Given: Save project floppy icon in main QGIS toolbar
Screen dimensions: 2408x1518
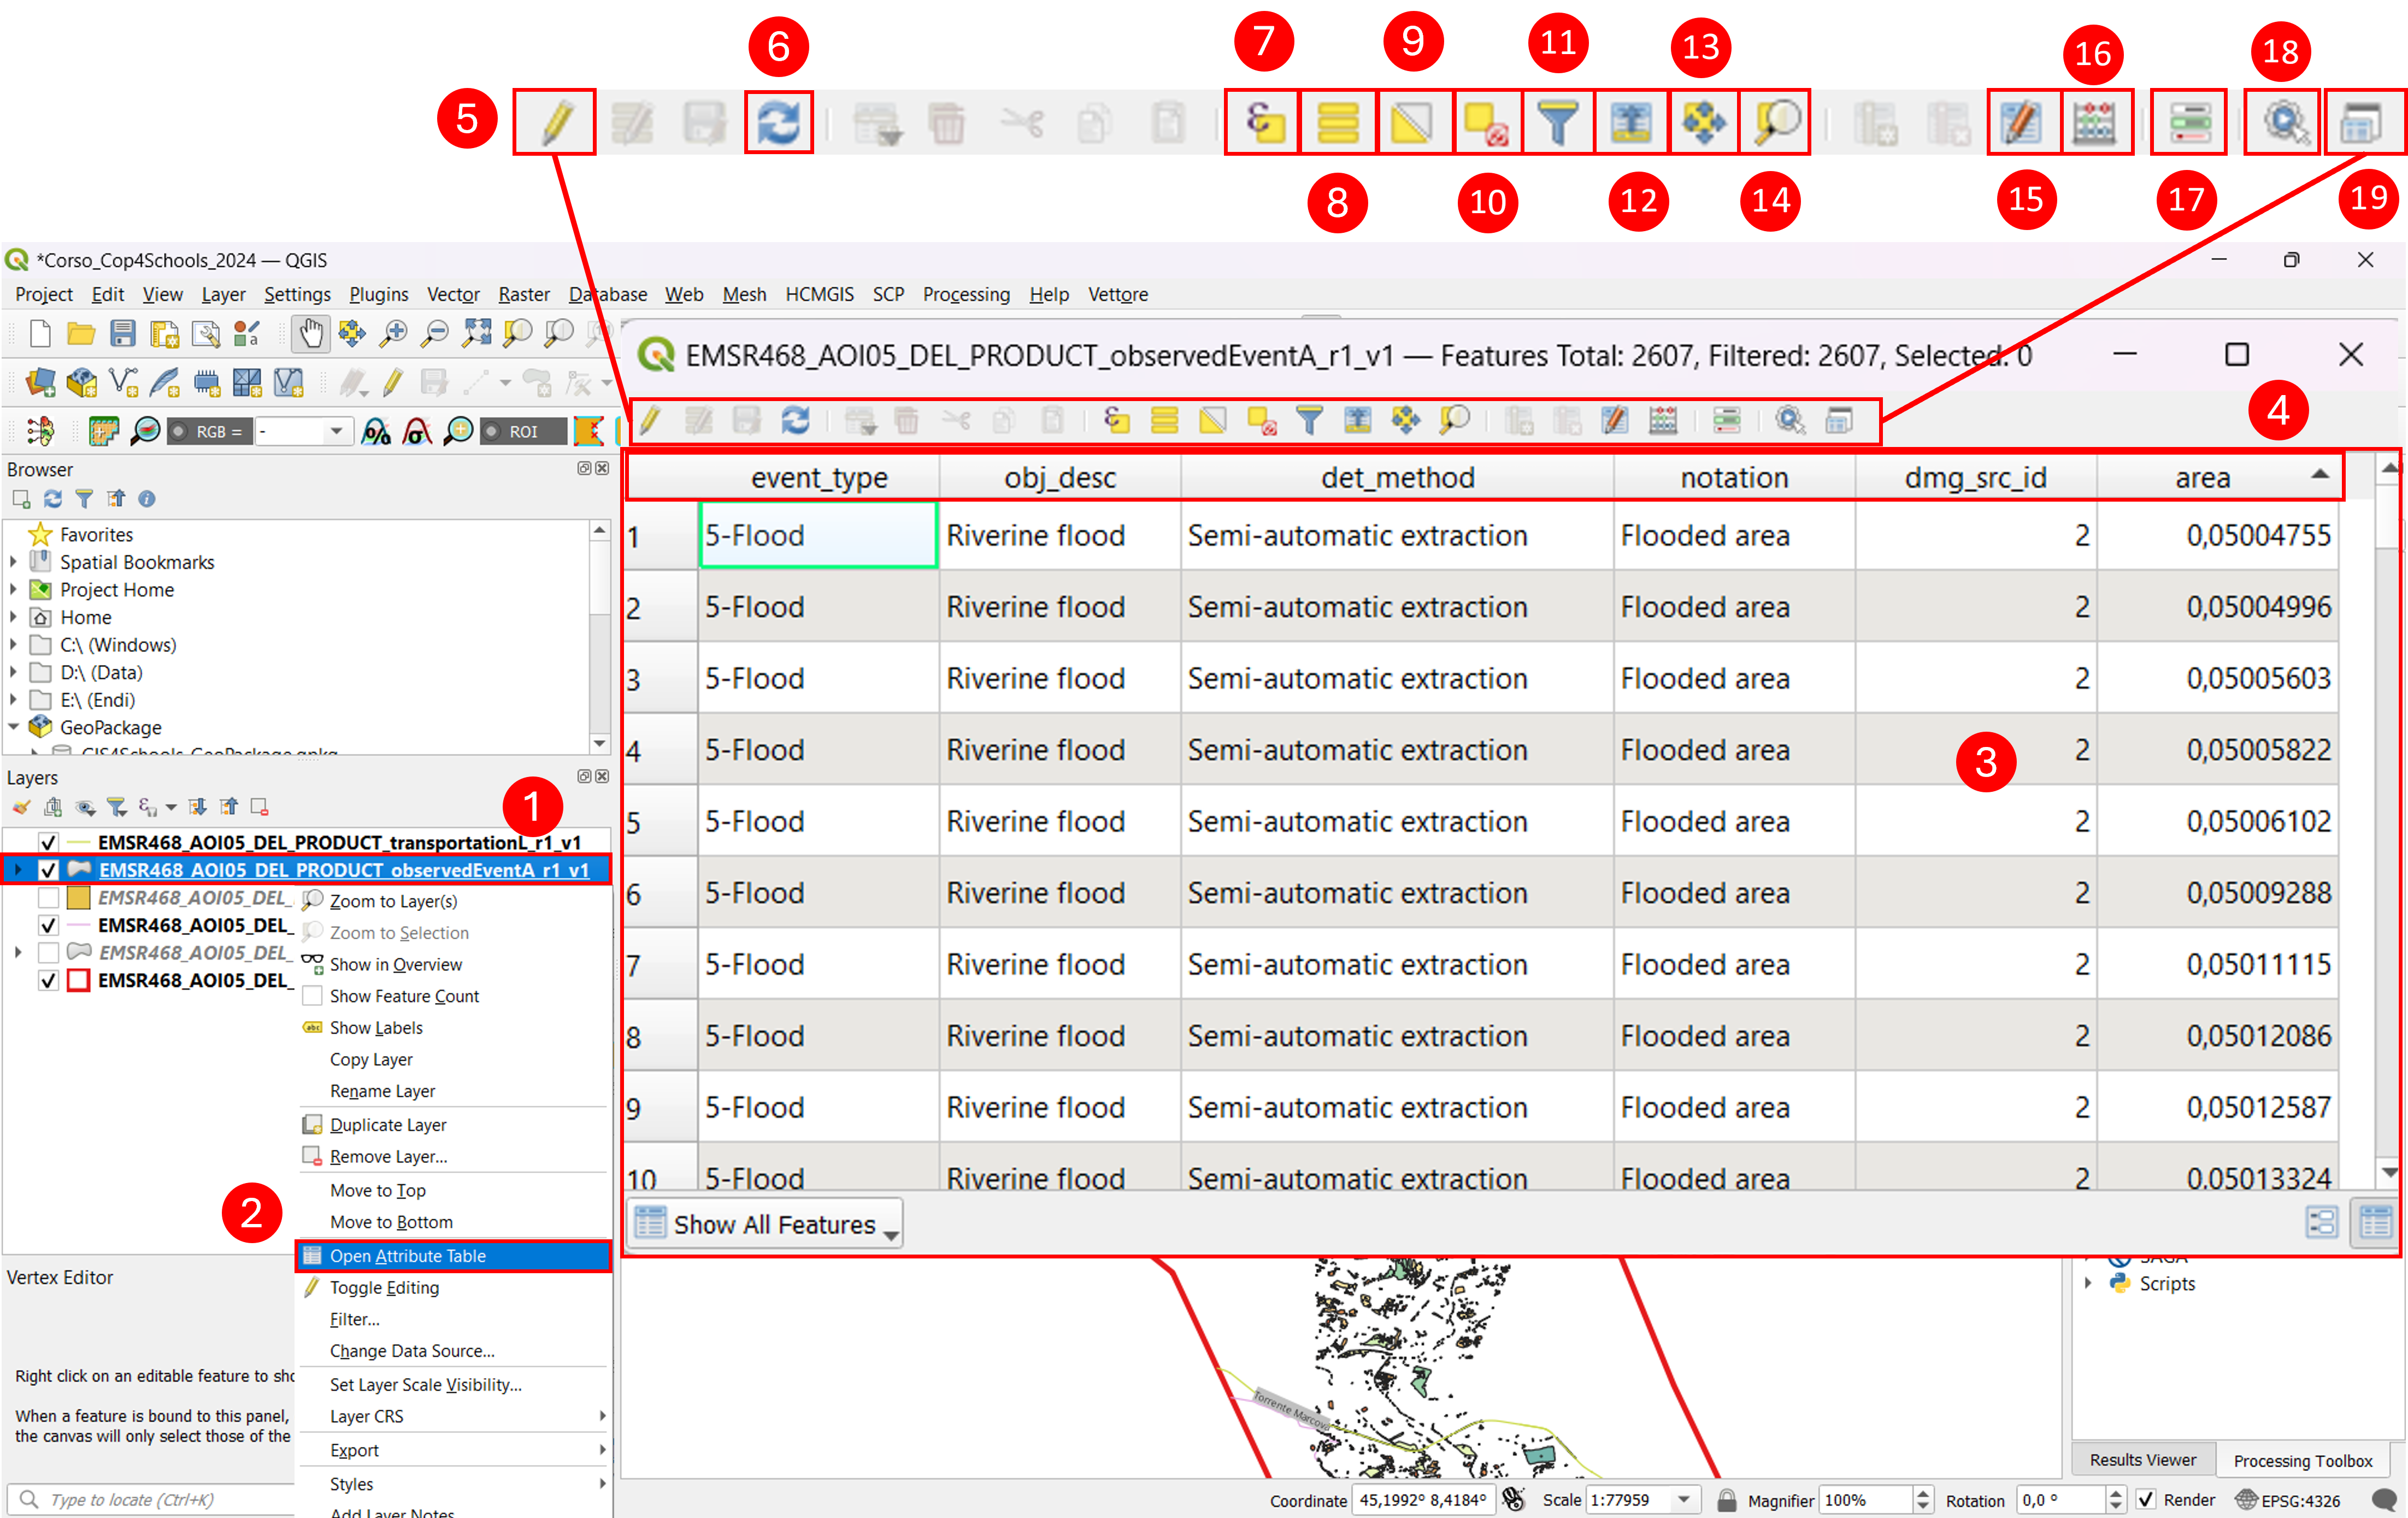Looking at the screenshot, I should coord(122,333).
